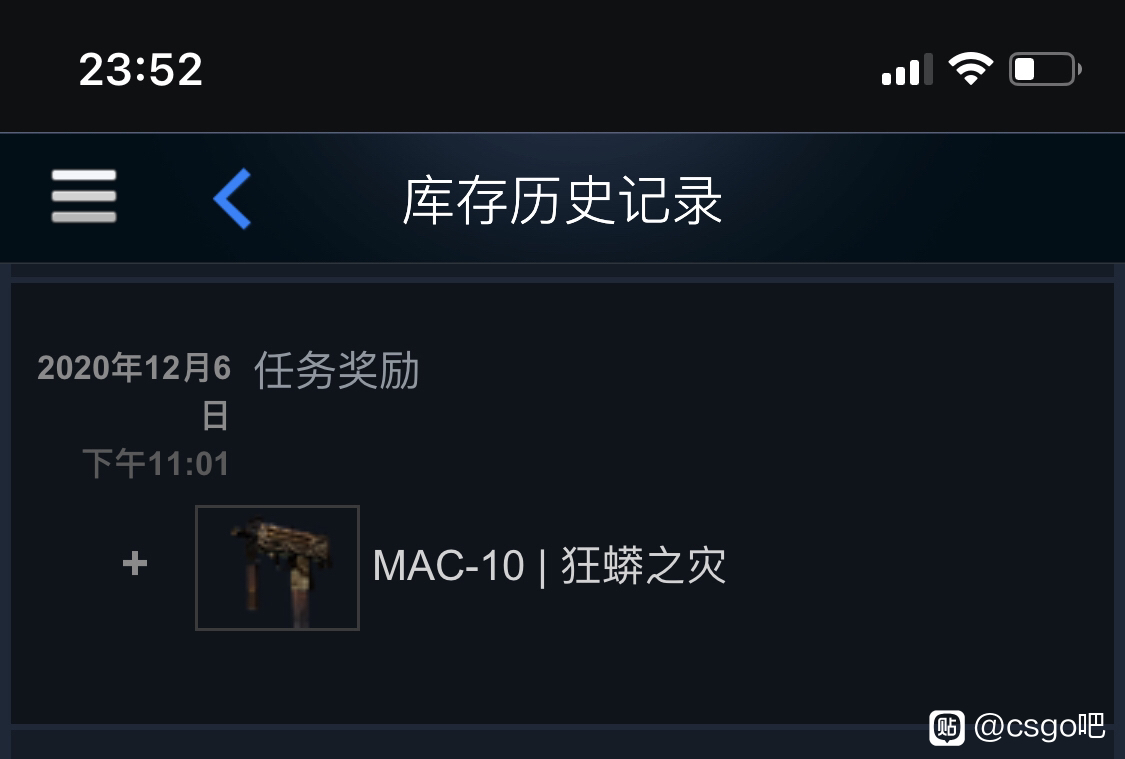Tap the 狂蟒之灾 skin name text

click(x=644, y=565)
